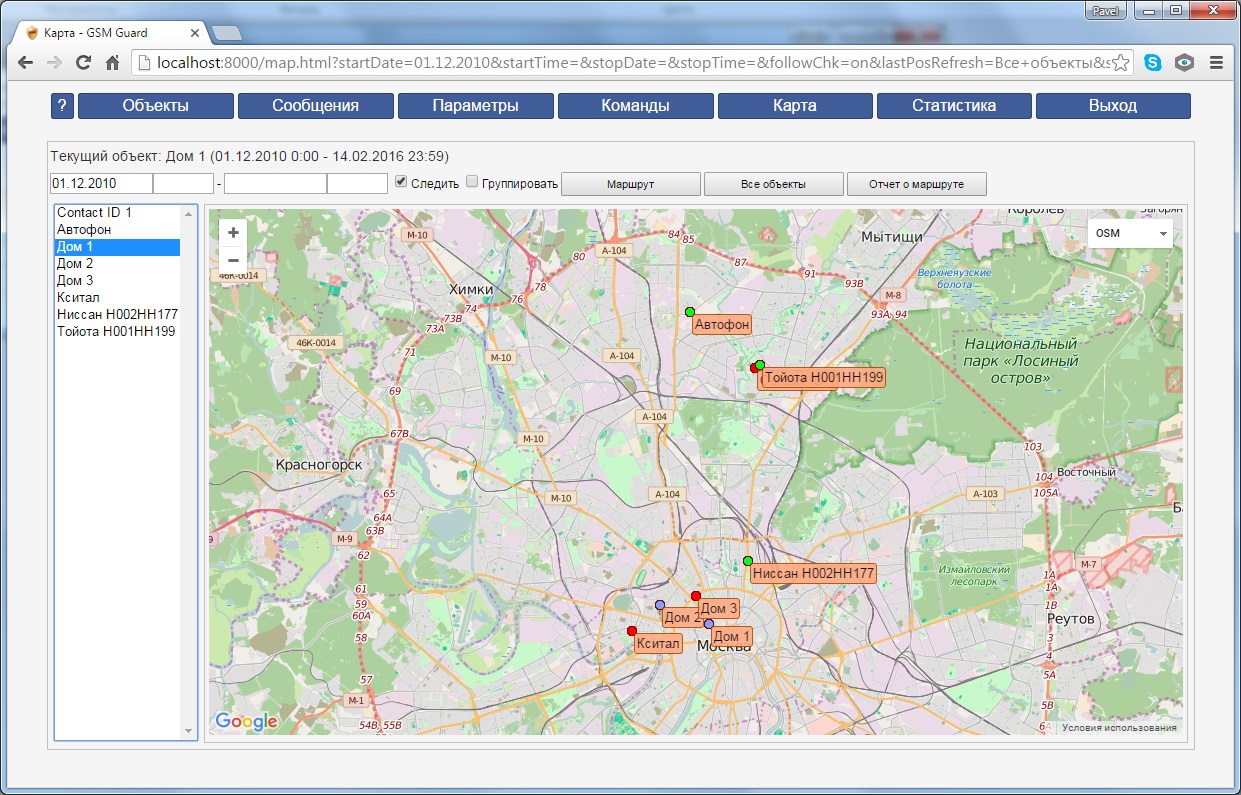Log out with the Выход button
The image size is (1241, 795).
(1113, 106)
